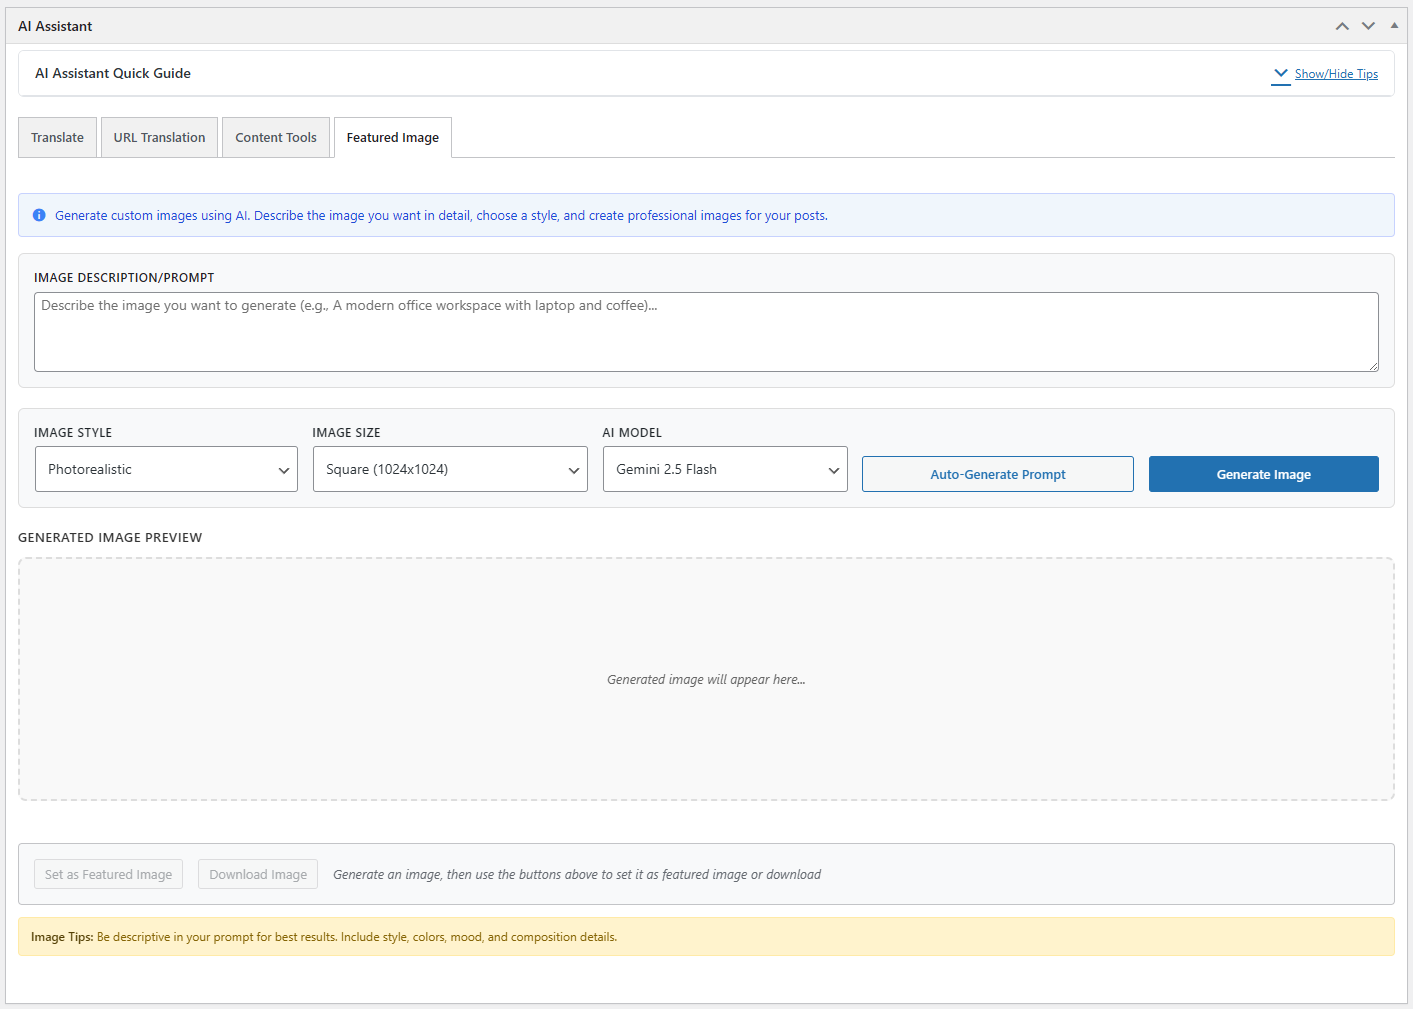Open the AI Model dropdown (Gemini 2.5 Flash)
The image size is (1413, 1009).
point(725,469)
